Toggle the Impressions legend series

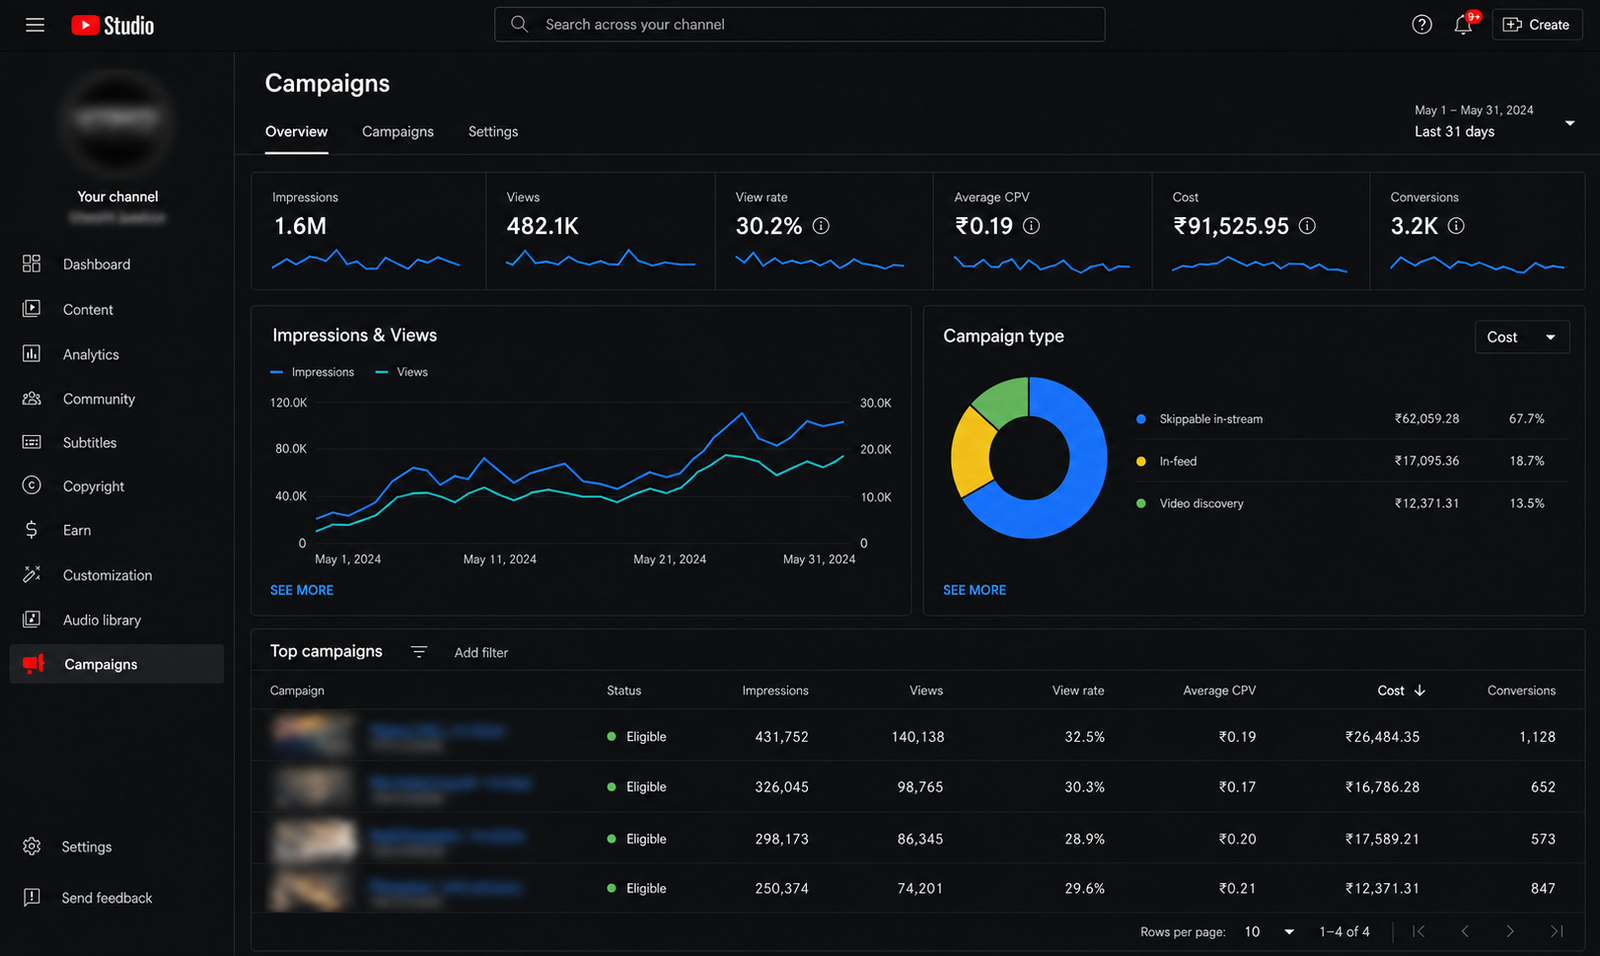(x=312, y=372)
